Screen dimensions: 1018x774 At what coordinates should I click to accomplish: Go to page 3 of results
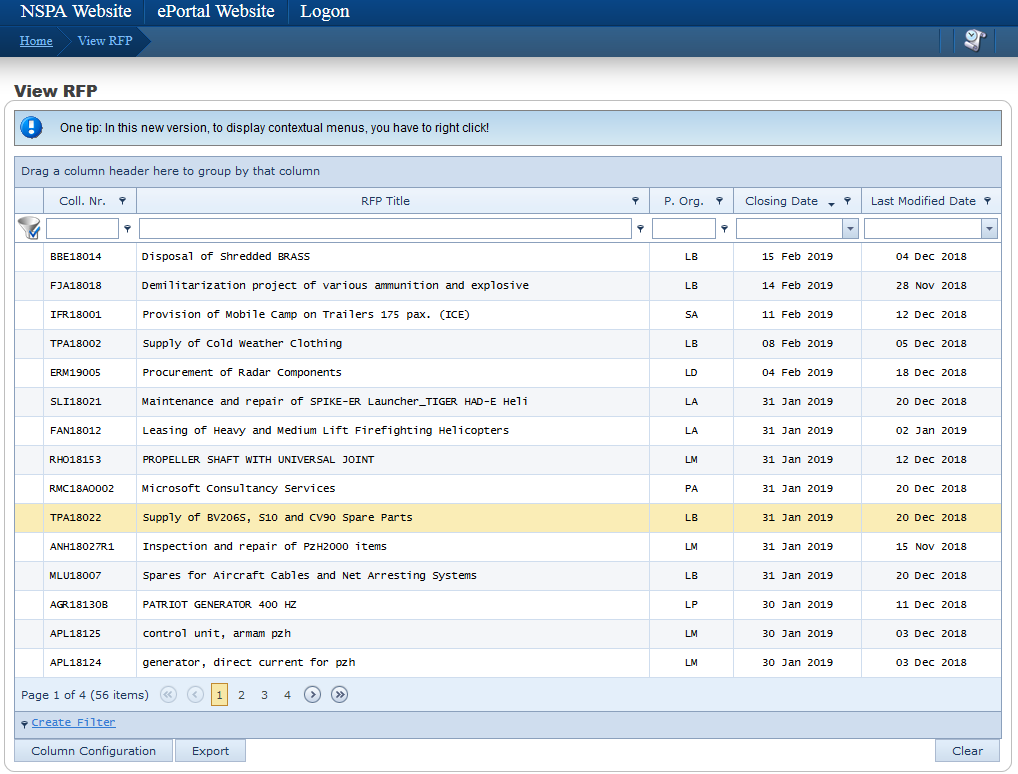coord(264,695)
